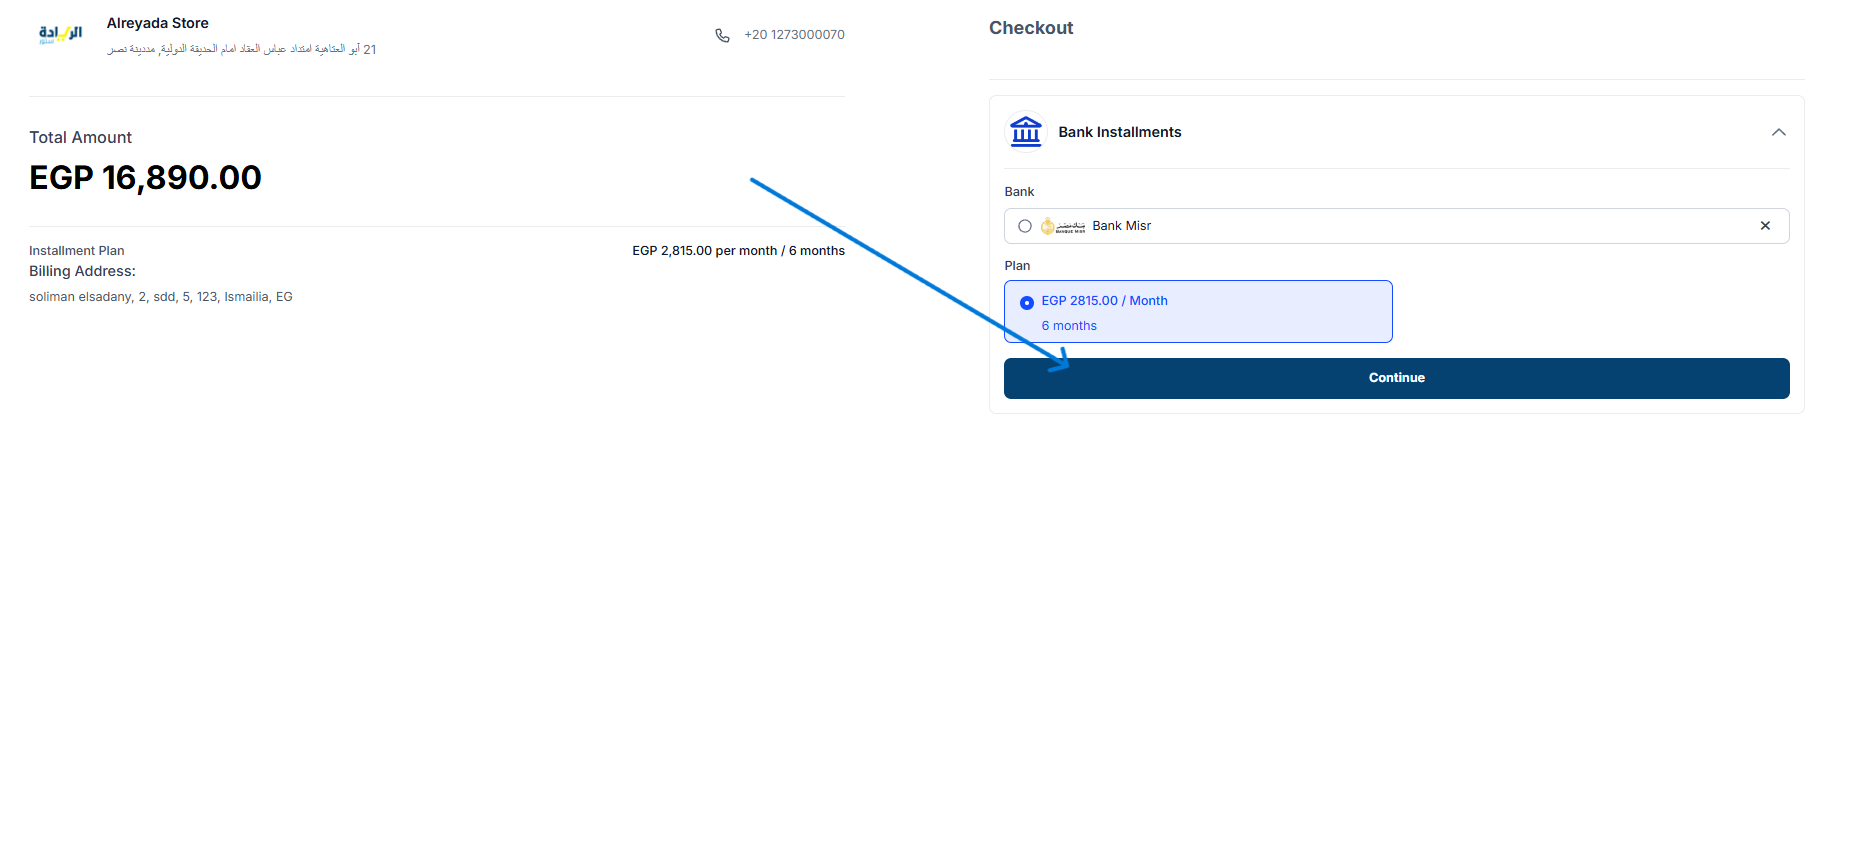The width and height of the screenshot is (1851, 862).
Task: Click the Installment Plan label
Action: [x=77, y=251]
